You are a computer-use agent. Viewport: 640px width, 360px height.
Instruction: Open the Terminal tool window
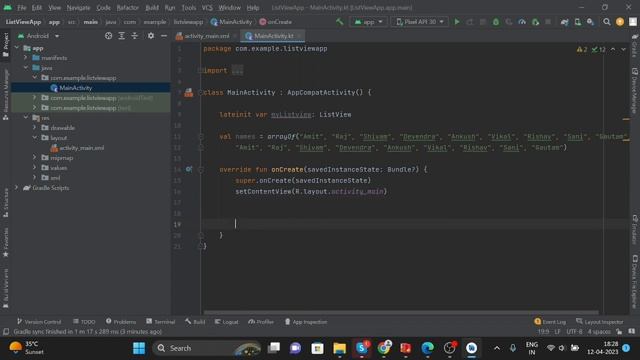click(x=160, y=322)
